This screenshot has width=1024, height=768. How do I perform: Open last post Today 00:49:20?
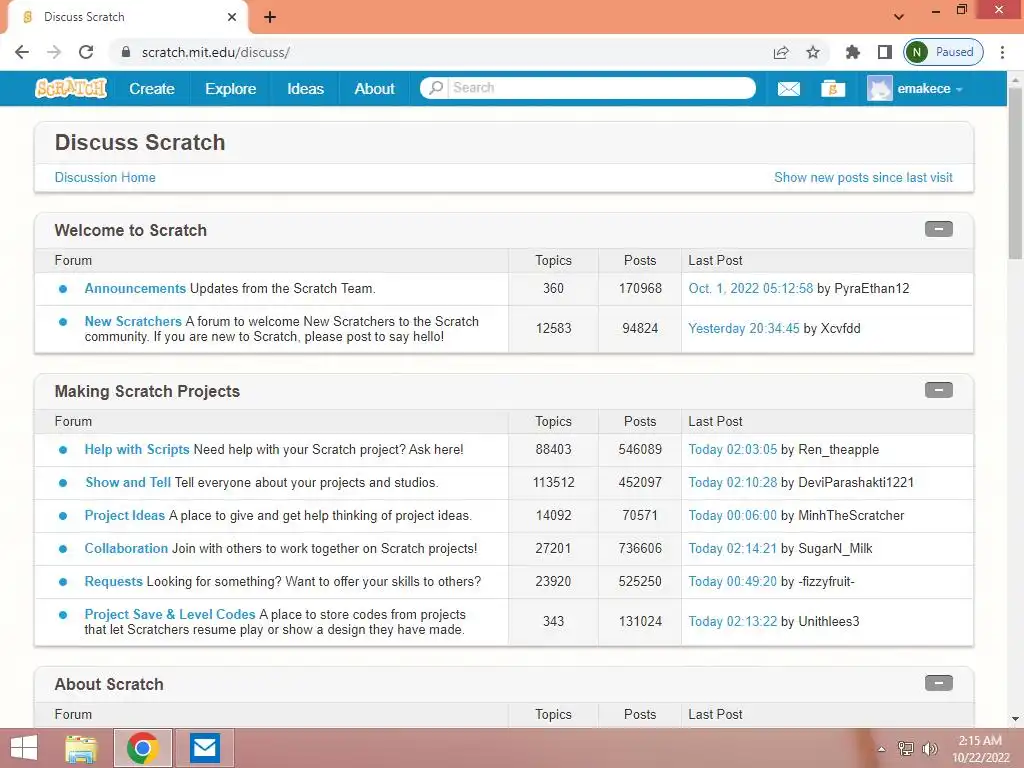[733, 581]
